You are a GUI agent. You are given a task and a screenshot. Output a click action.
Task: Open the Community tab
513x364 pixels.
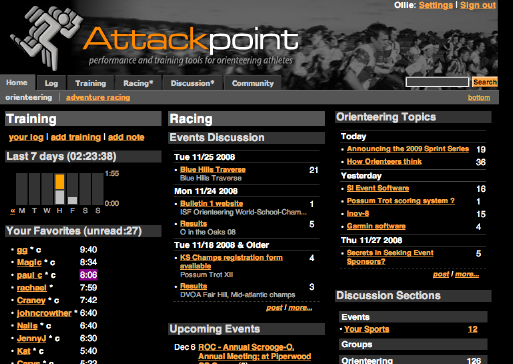tap(253, 83)
